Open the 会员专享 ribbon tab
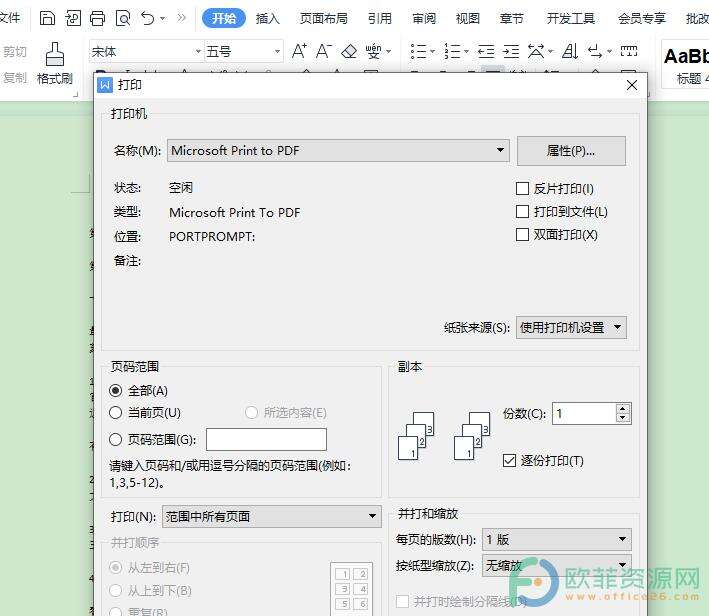This screenshot has width=709, height=616. click(x=642, y=19)
